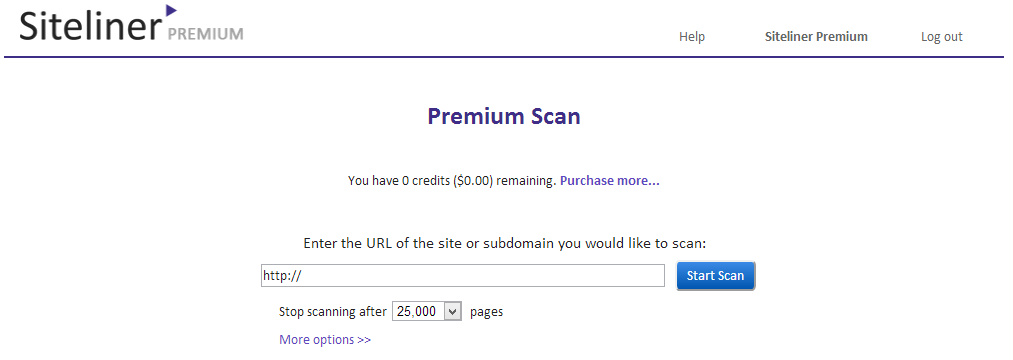This screenshot has height=360, width=1013.
Task: Start the premium scan
Action: tap(715, 275)
